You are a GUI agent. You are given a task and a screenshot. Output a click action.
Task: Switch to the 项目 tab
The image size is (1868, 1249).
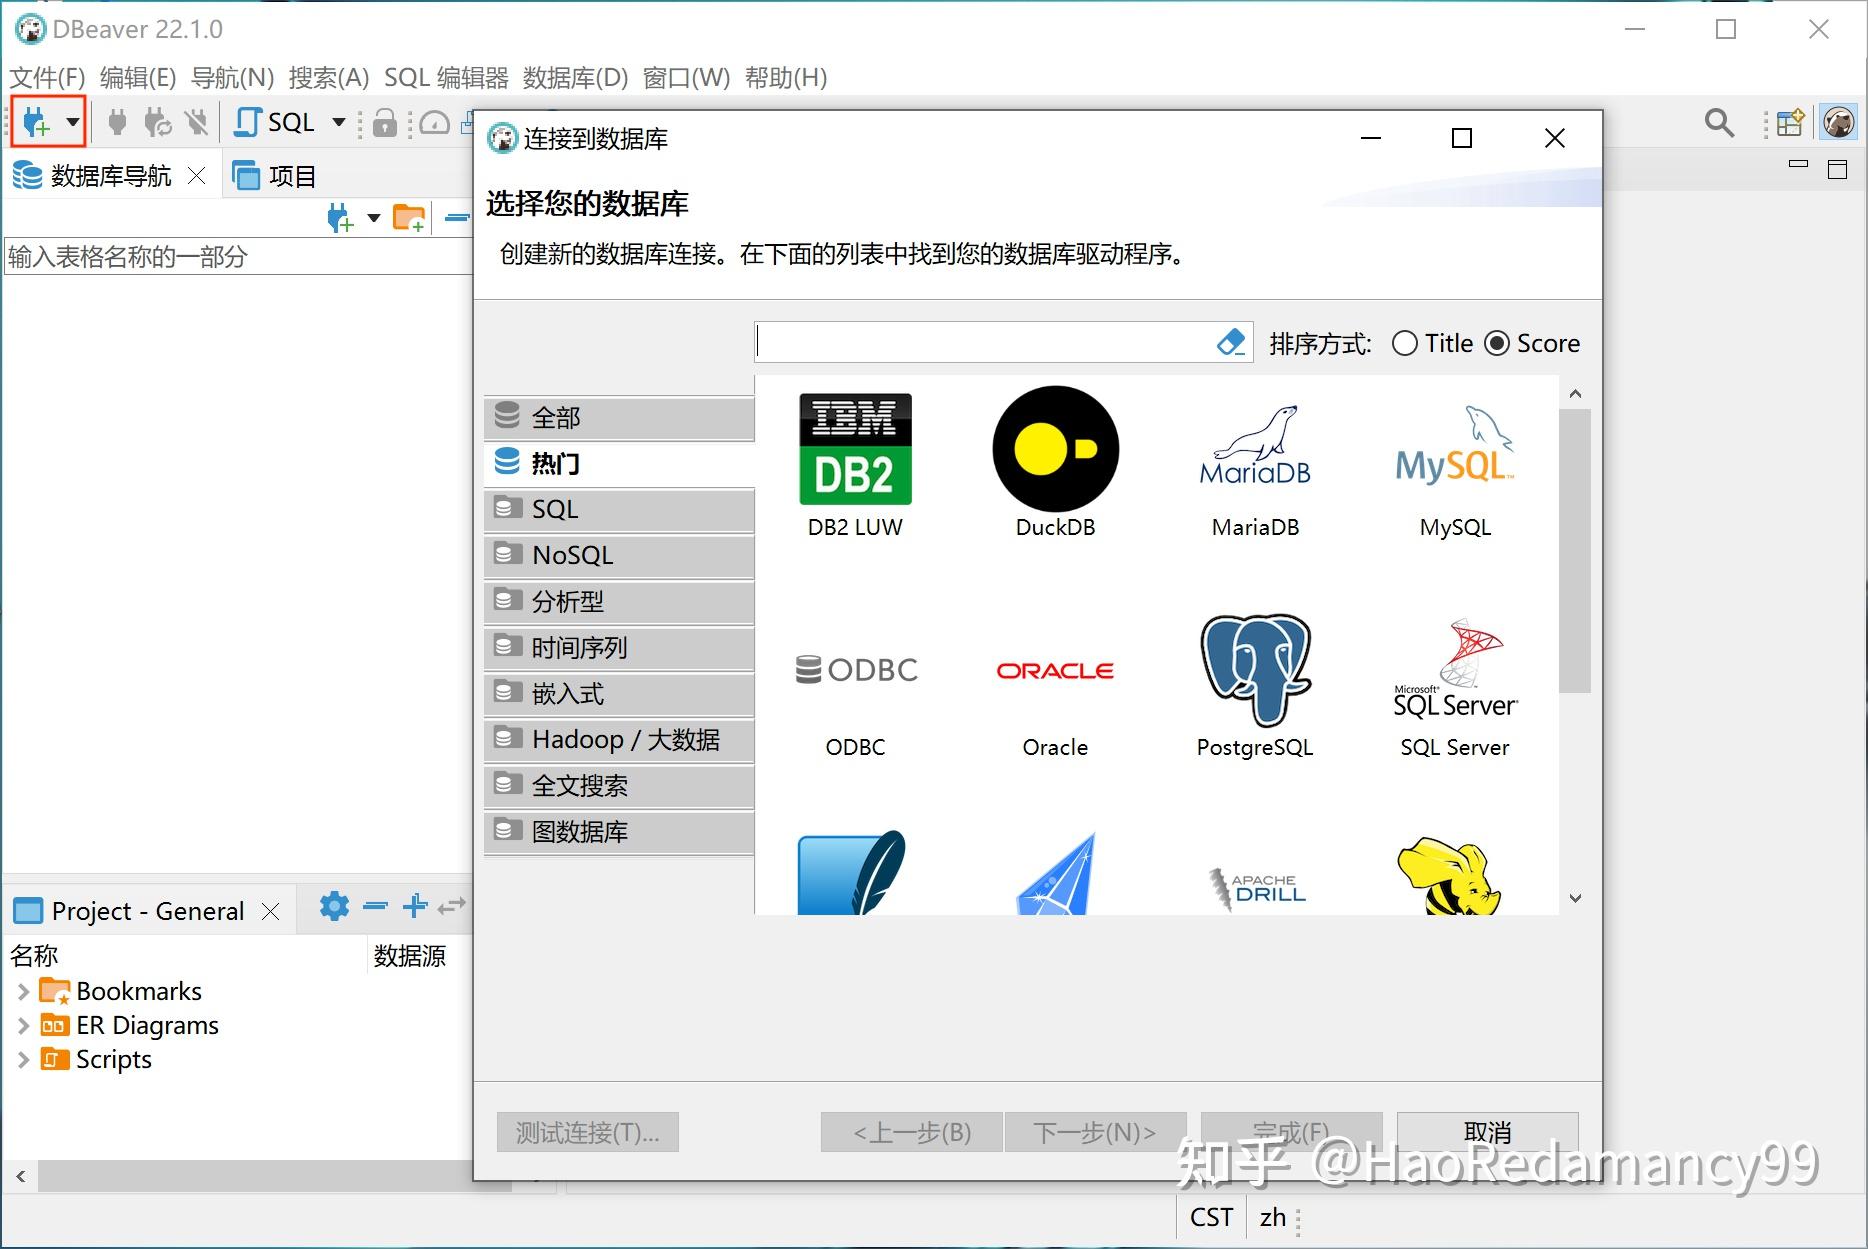(x=290, y=175)
